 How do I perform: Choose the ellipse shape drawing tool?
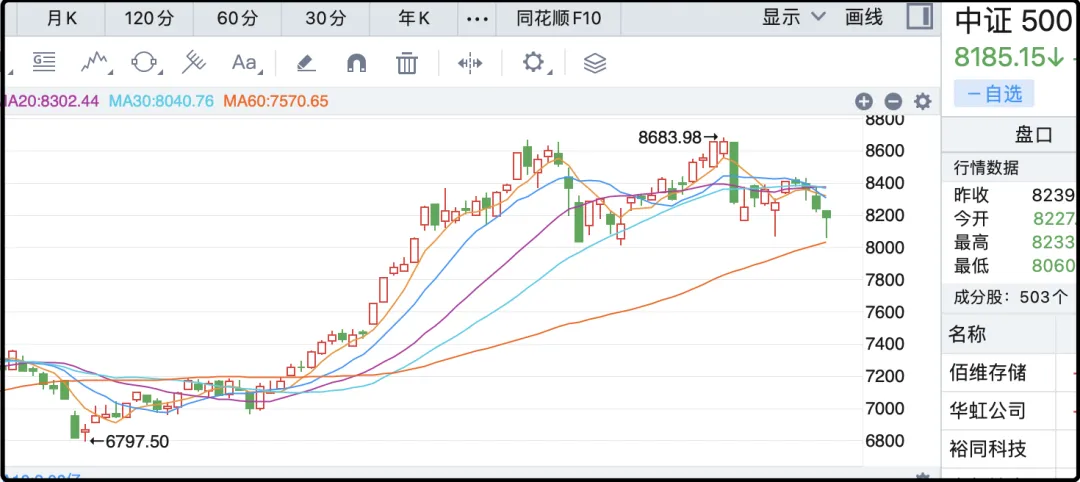(x=145, y=63)
